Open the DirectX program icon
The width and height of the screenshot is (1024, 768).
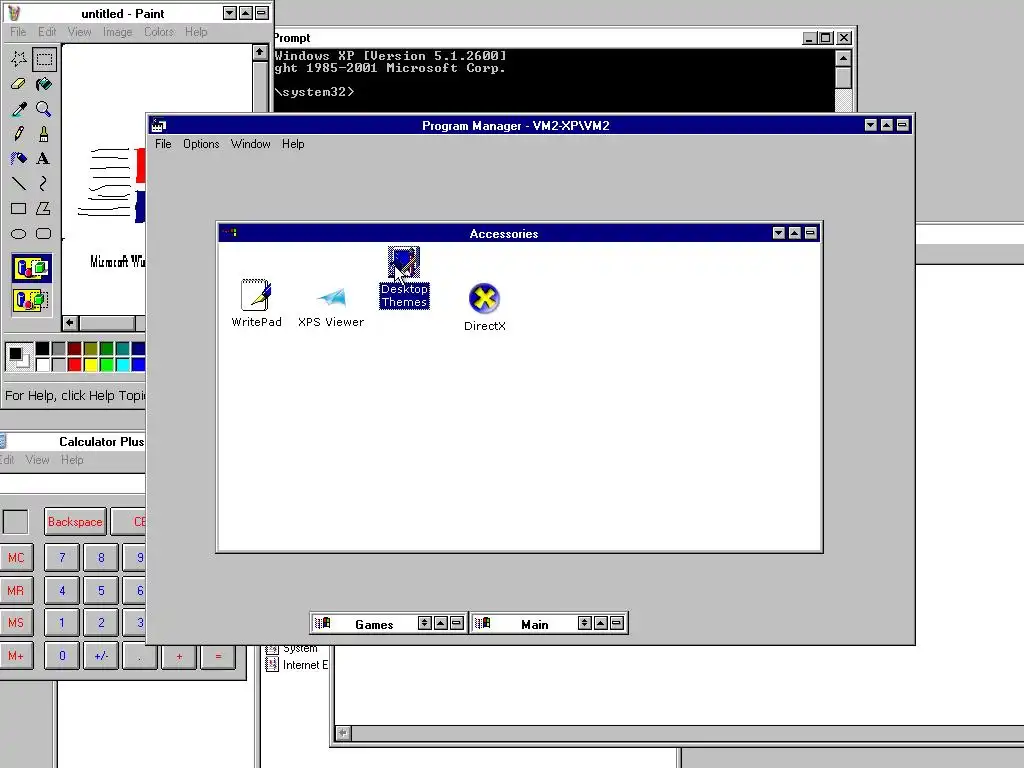tap(485, 307)
